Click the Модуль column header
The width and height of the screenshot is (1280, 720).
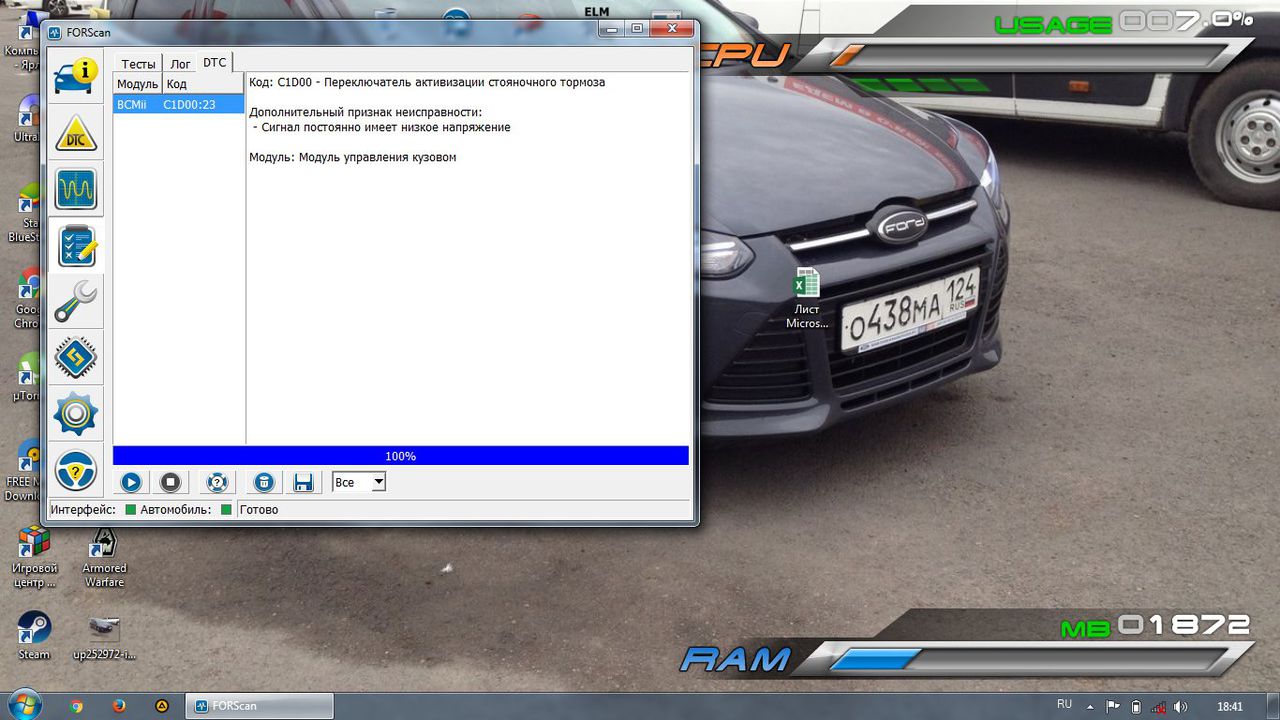[x=137, y=84]
